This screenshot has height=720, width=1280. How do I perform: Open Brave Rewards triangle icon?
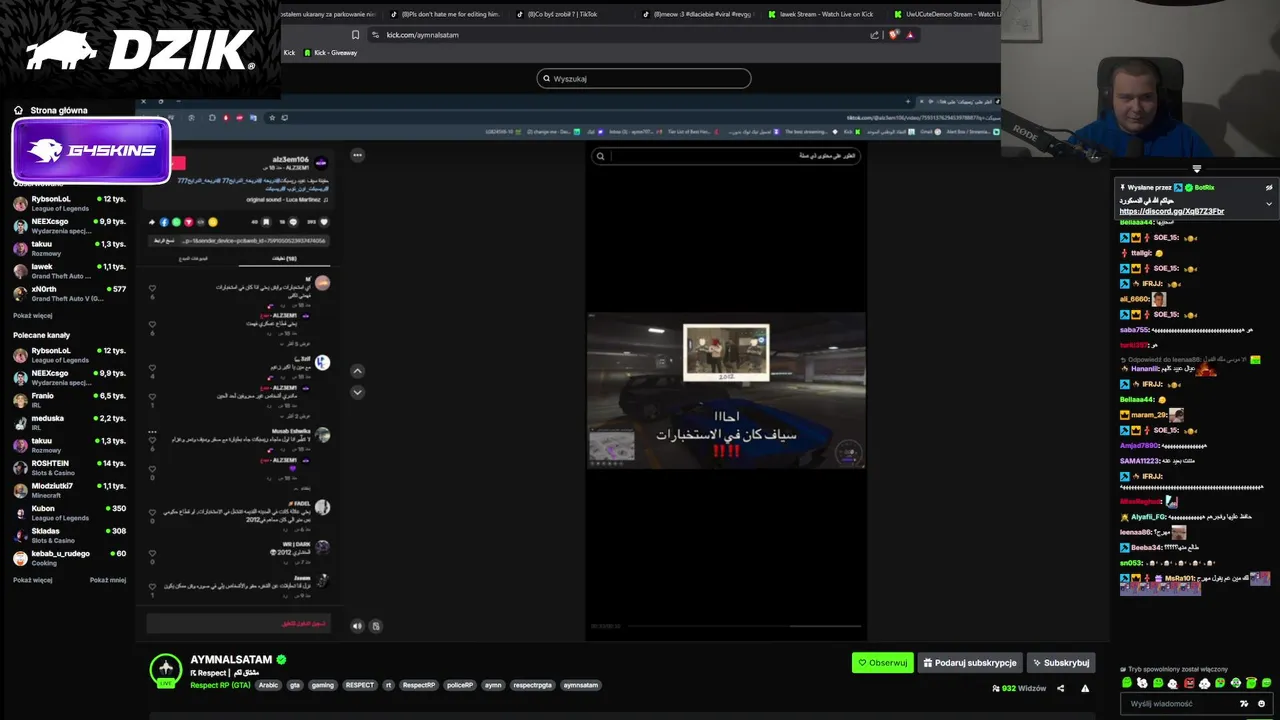(910, 35)
